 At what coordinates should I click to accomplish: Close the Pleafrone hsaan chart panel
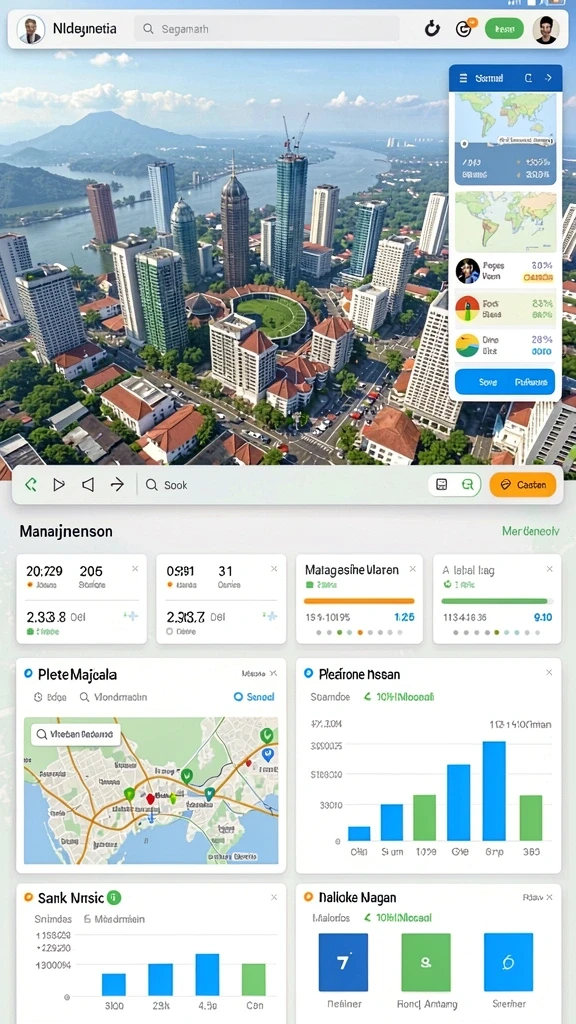click(x=549, y=673)
